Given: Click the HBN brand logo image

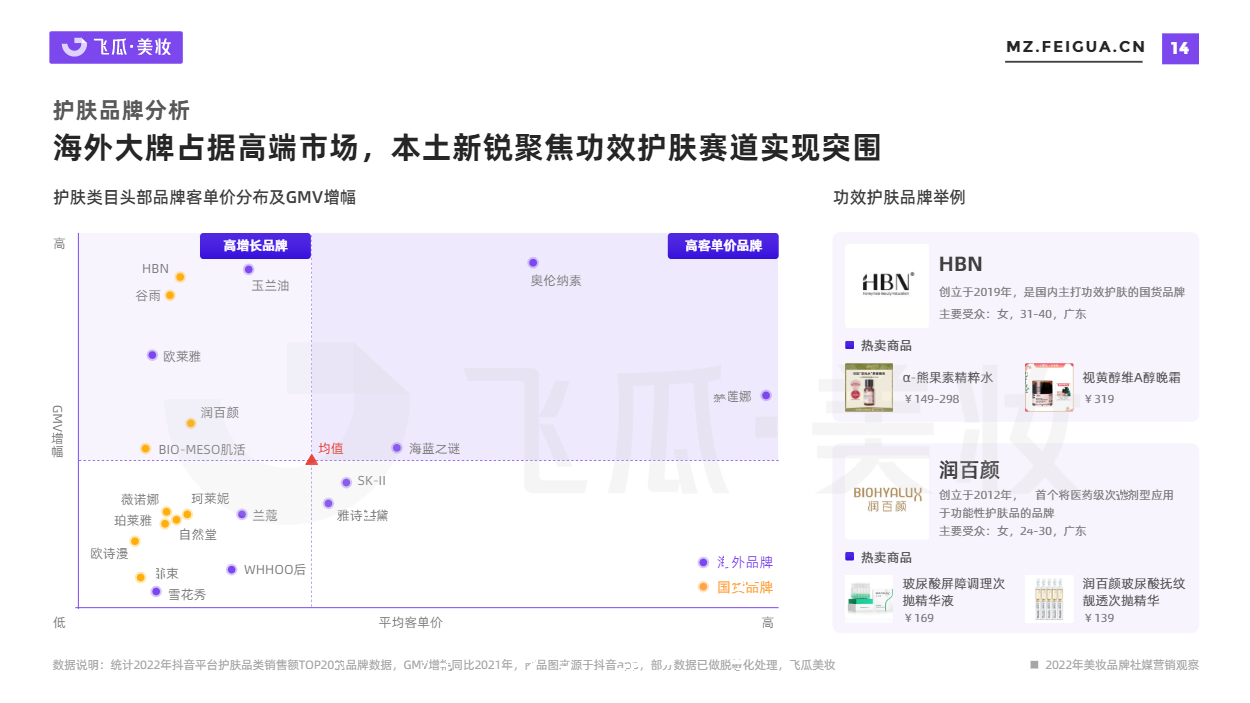Looking at the screenshot, I should [x=887, y=286].
